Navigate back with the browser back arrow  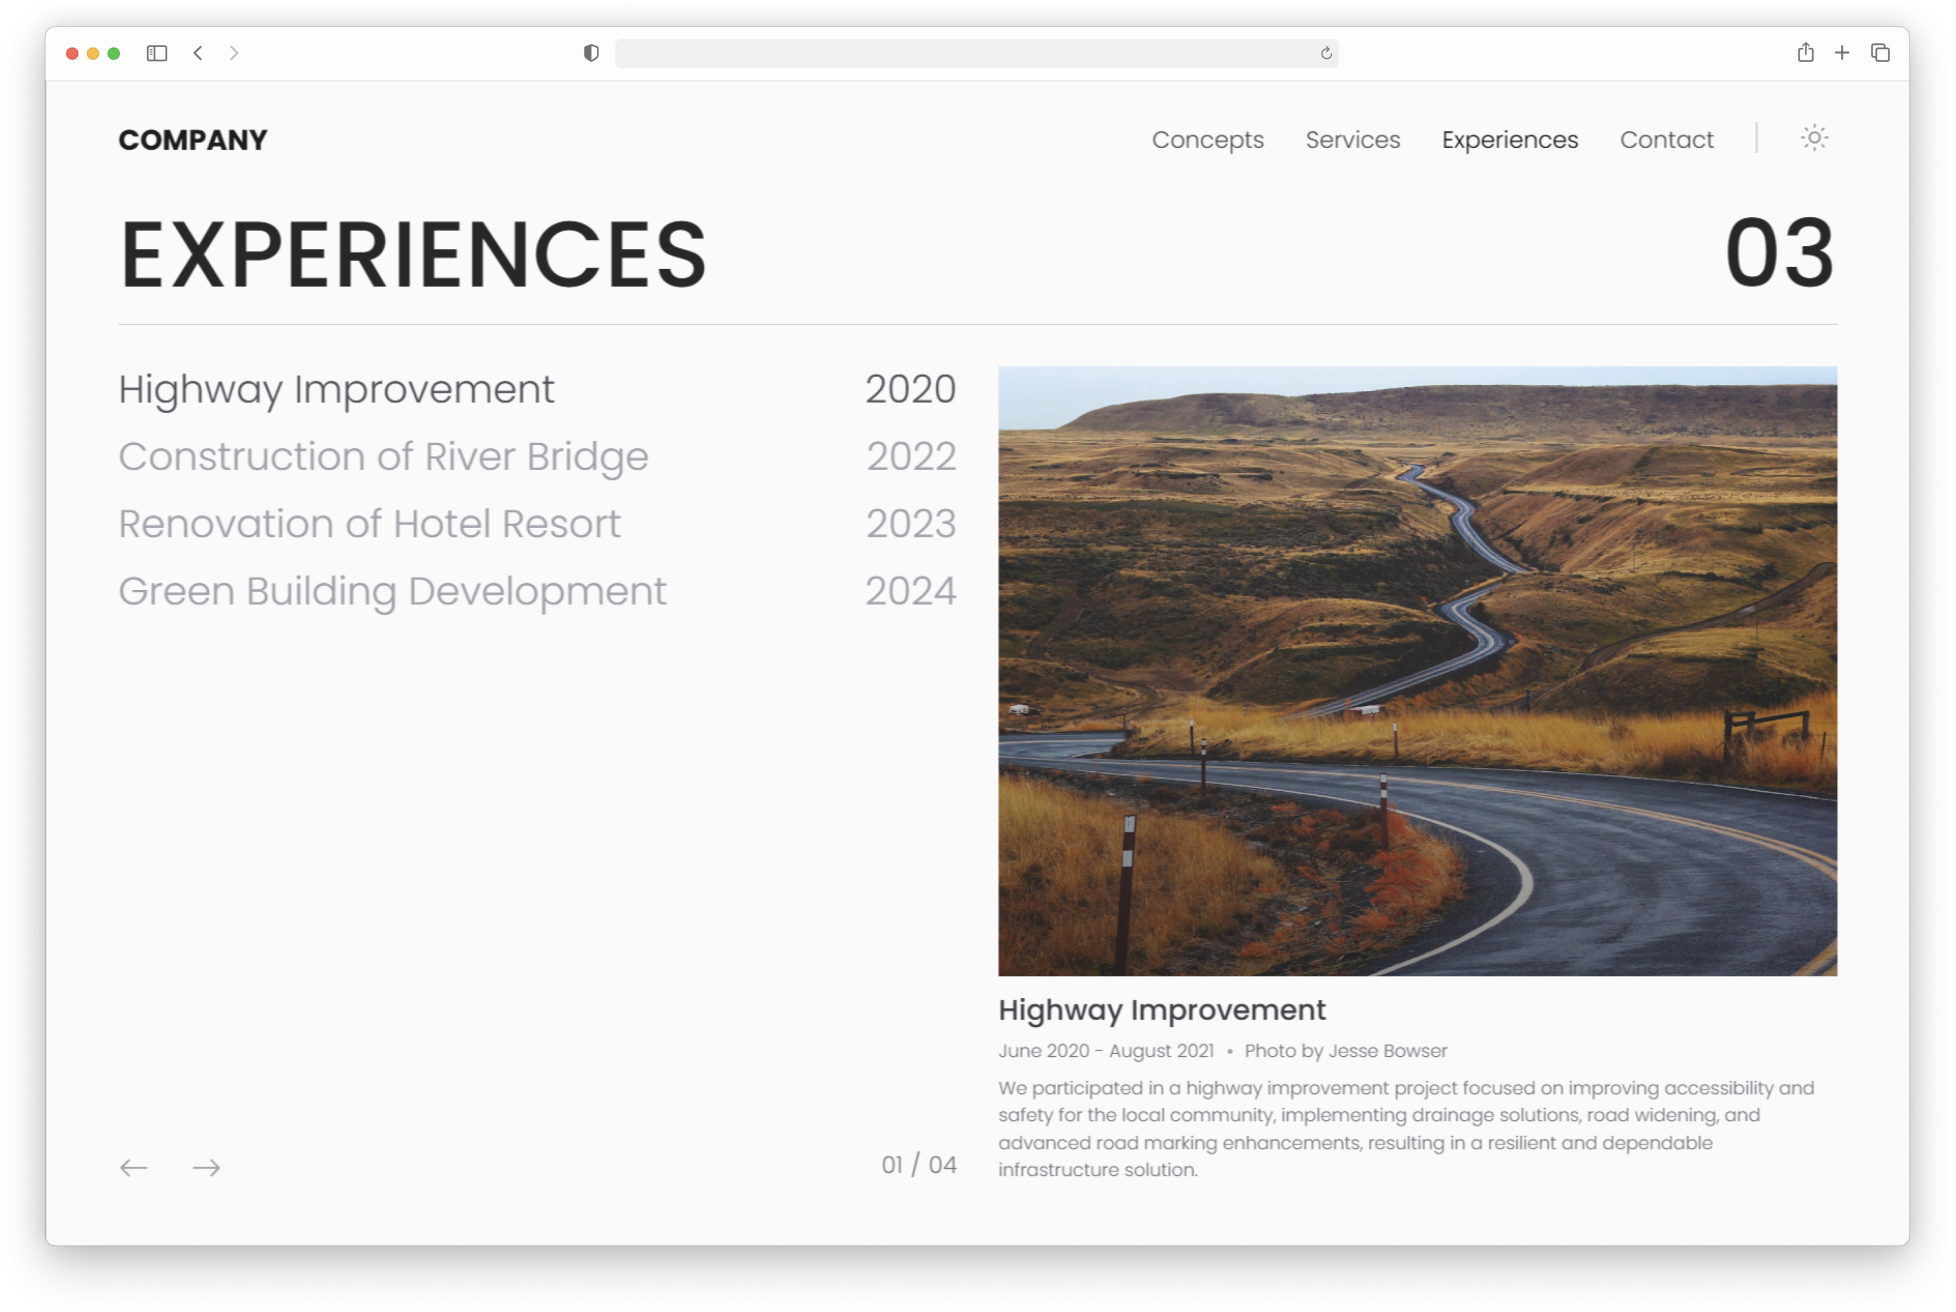(198, 55)
